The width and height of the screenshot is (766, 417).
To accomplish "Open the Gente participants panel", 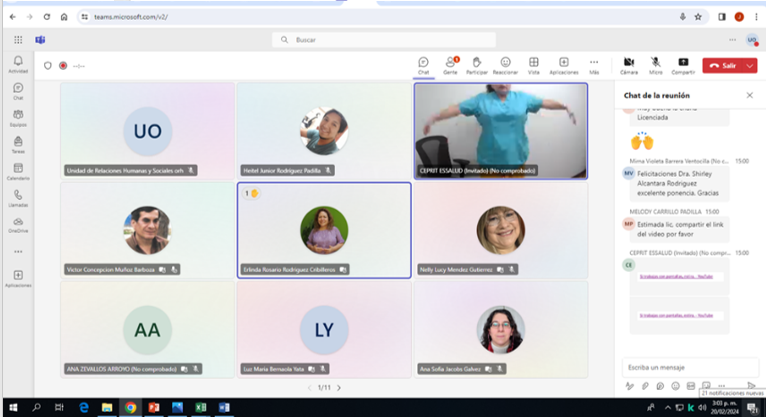I will point(450,65).
